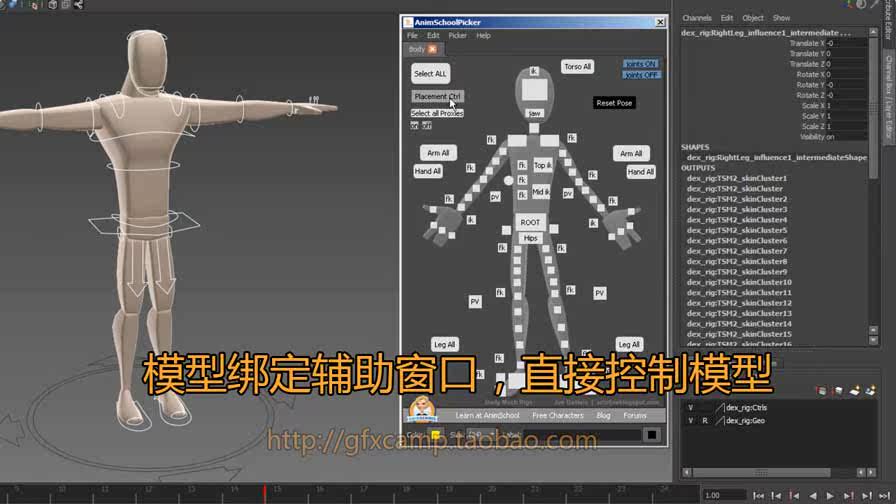Click Select all Proxies
This screenshot has width=896, height=504.
pyautogui.click(x=437, y=113)
